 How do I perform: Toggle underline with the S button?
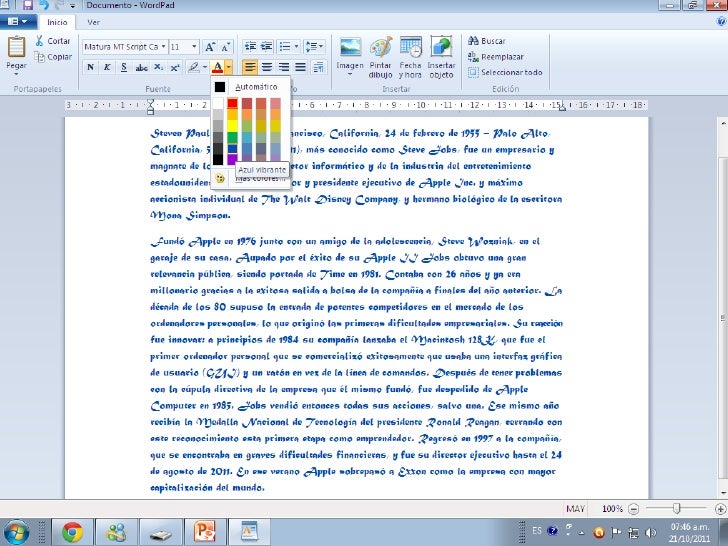124,68
